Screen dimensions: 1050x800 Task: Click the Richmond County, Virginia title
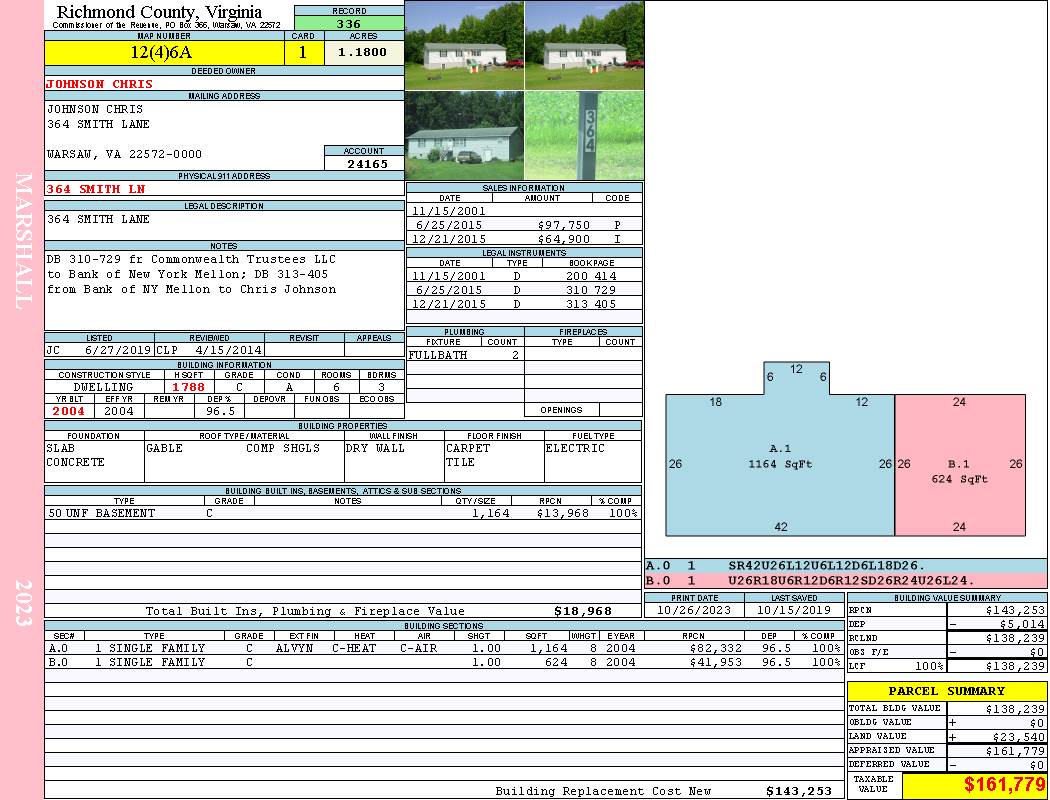pos(159,11)
